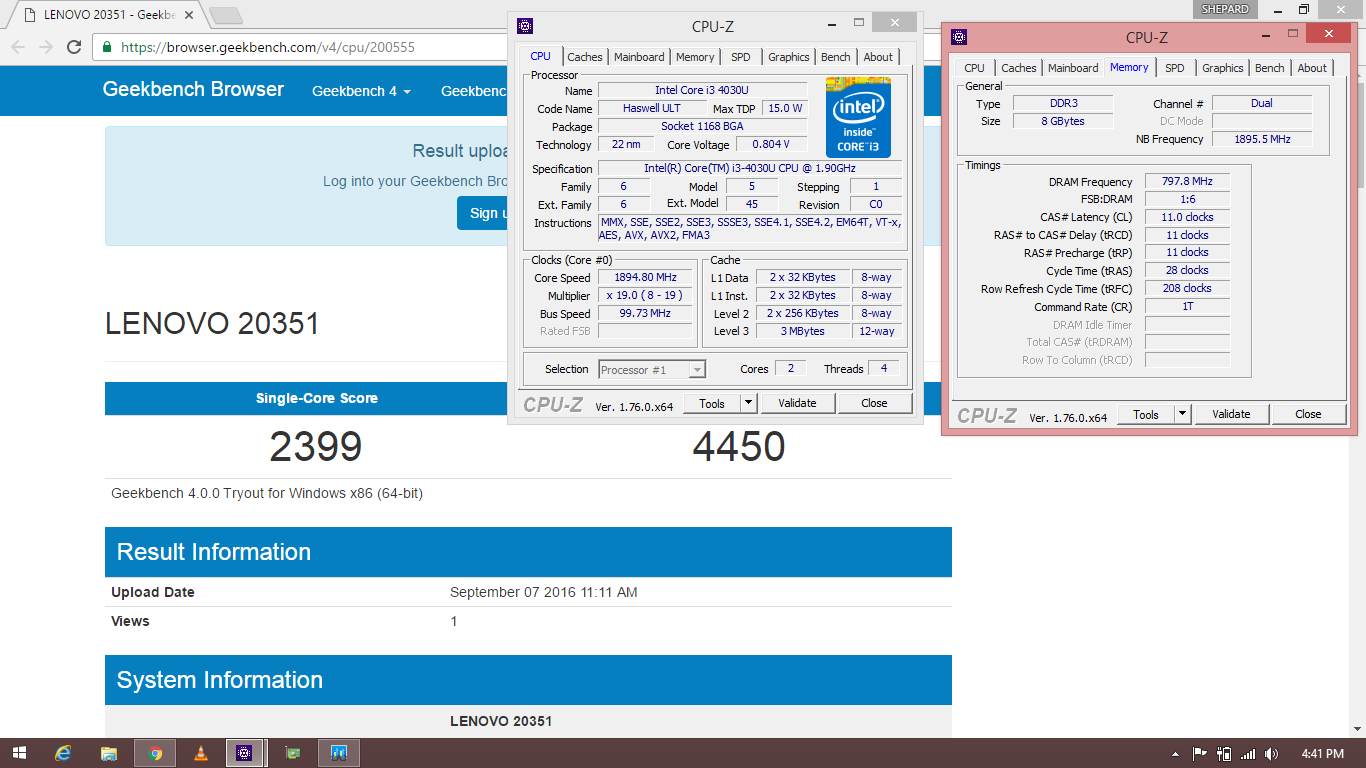This screenshot has width=1366, height=768.
Task: Open Internet Explorer from taskbar
Action: coord(64,753)
